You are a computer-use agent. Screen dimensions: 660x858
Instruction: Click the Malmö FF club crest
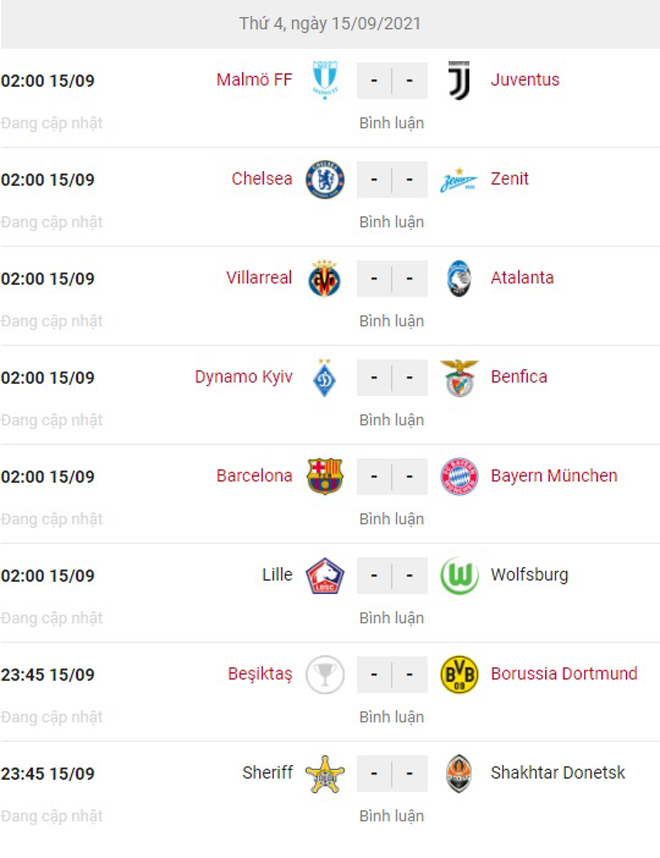(x=325, y=80)
